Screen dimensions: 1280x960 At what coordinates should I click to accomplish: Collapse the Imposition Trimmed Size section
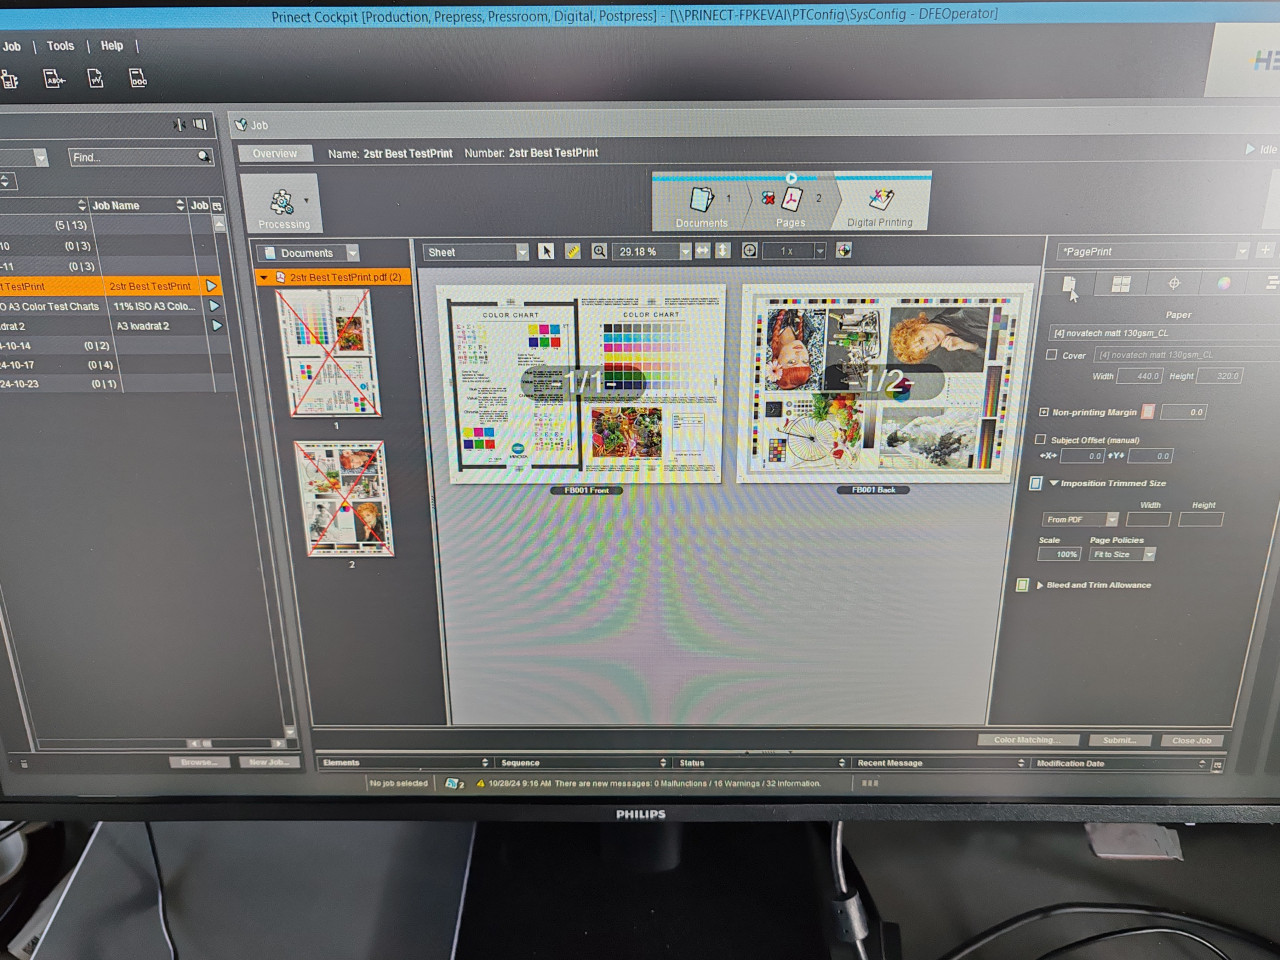[1054, 483]
